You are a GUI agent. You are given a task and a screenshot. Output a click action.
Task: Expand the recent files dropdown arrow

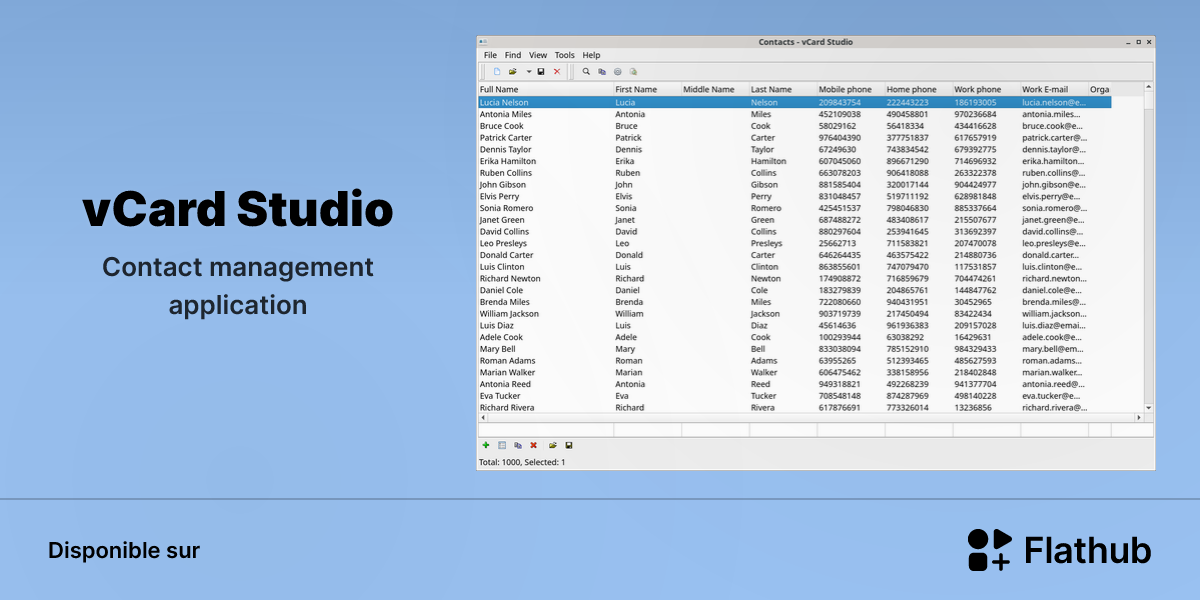pyautogui.click(x=529, y=72)
